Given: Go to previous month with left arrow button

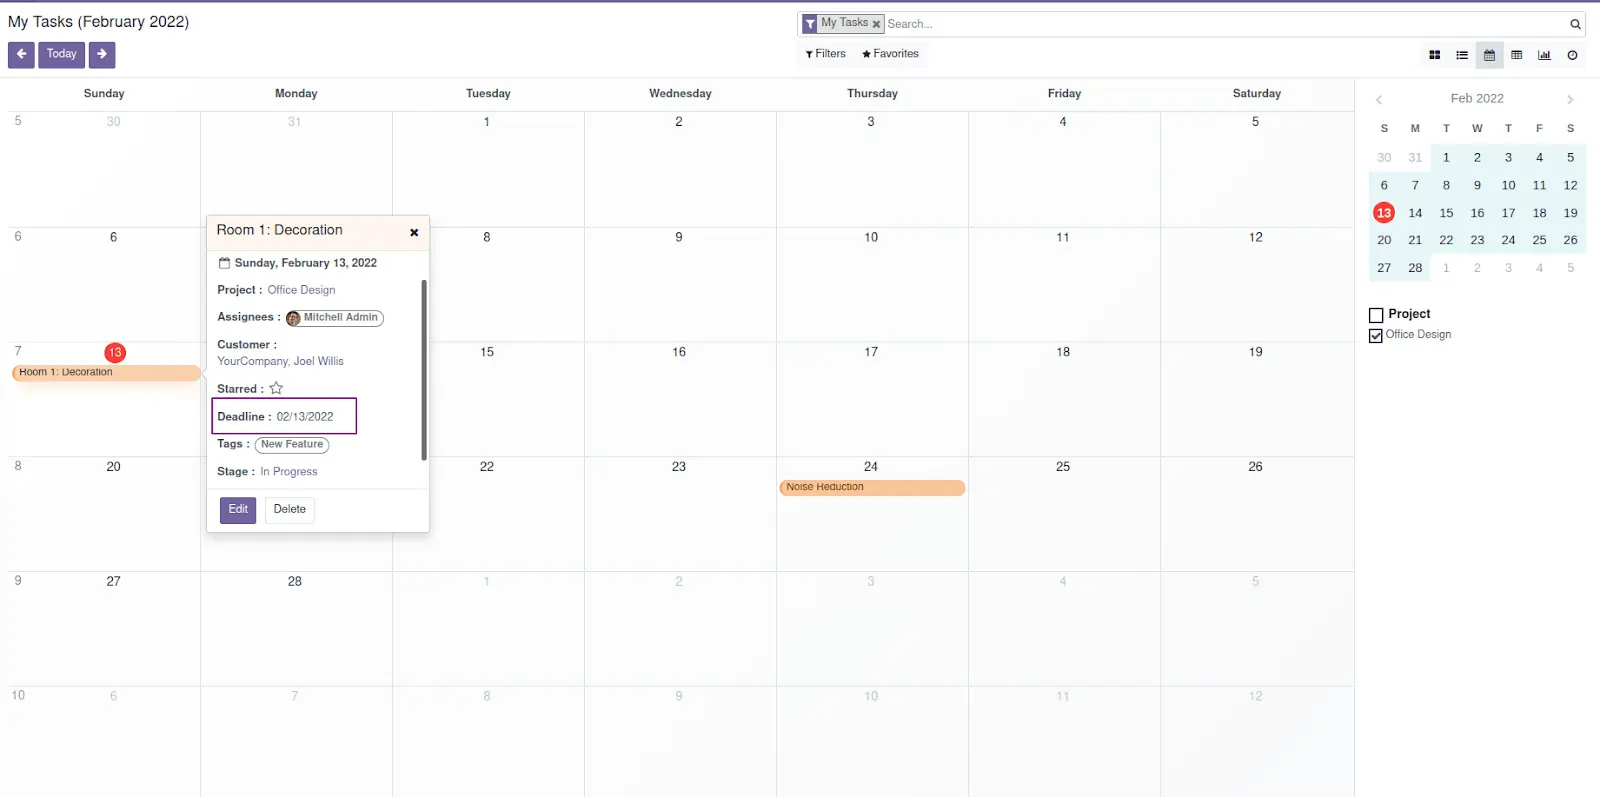Looking at the screenshot, I should click(21, 54).
